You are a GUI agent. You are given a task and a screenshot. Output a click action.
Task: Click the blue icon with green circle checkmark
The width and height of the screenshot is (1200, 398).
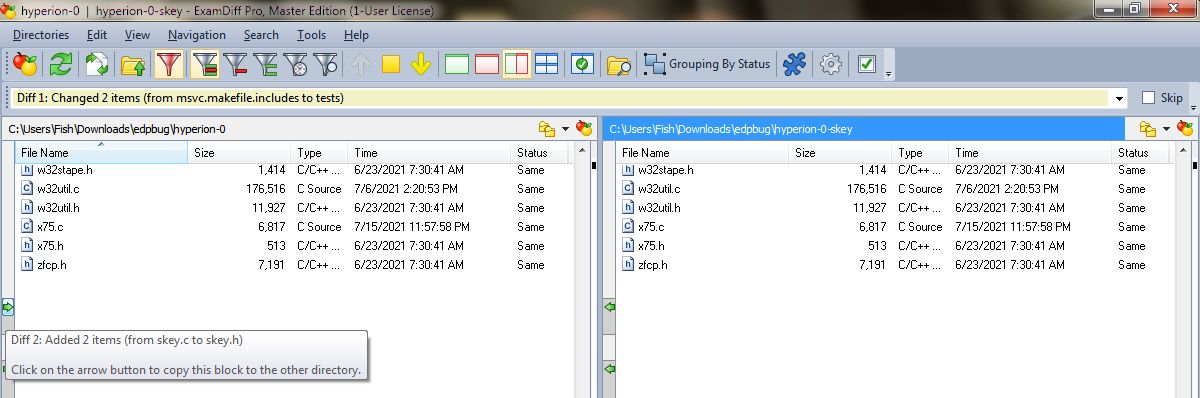582,65
